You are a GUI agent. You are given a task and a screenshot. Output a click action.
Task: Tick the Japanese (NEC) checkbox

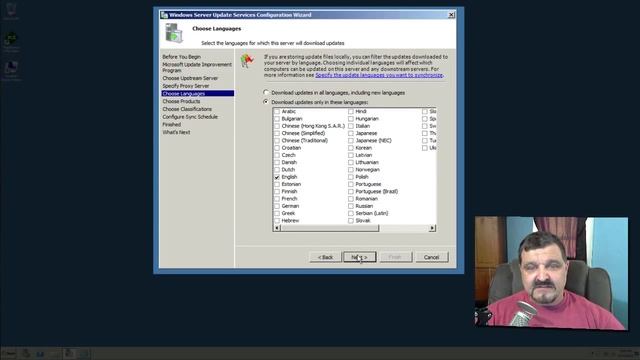click(351, 140)
